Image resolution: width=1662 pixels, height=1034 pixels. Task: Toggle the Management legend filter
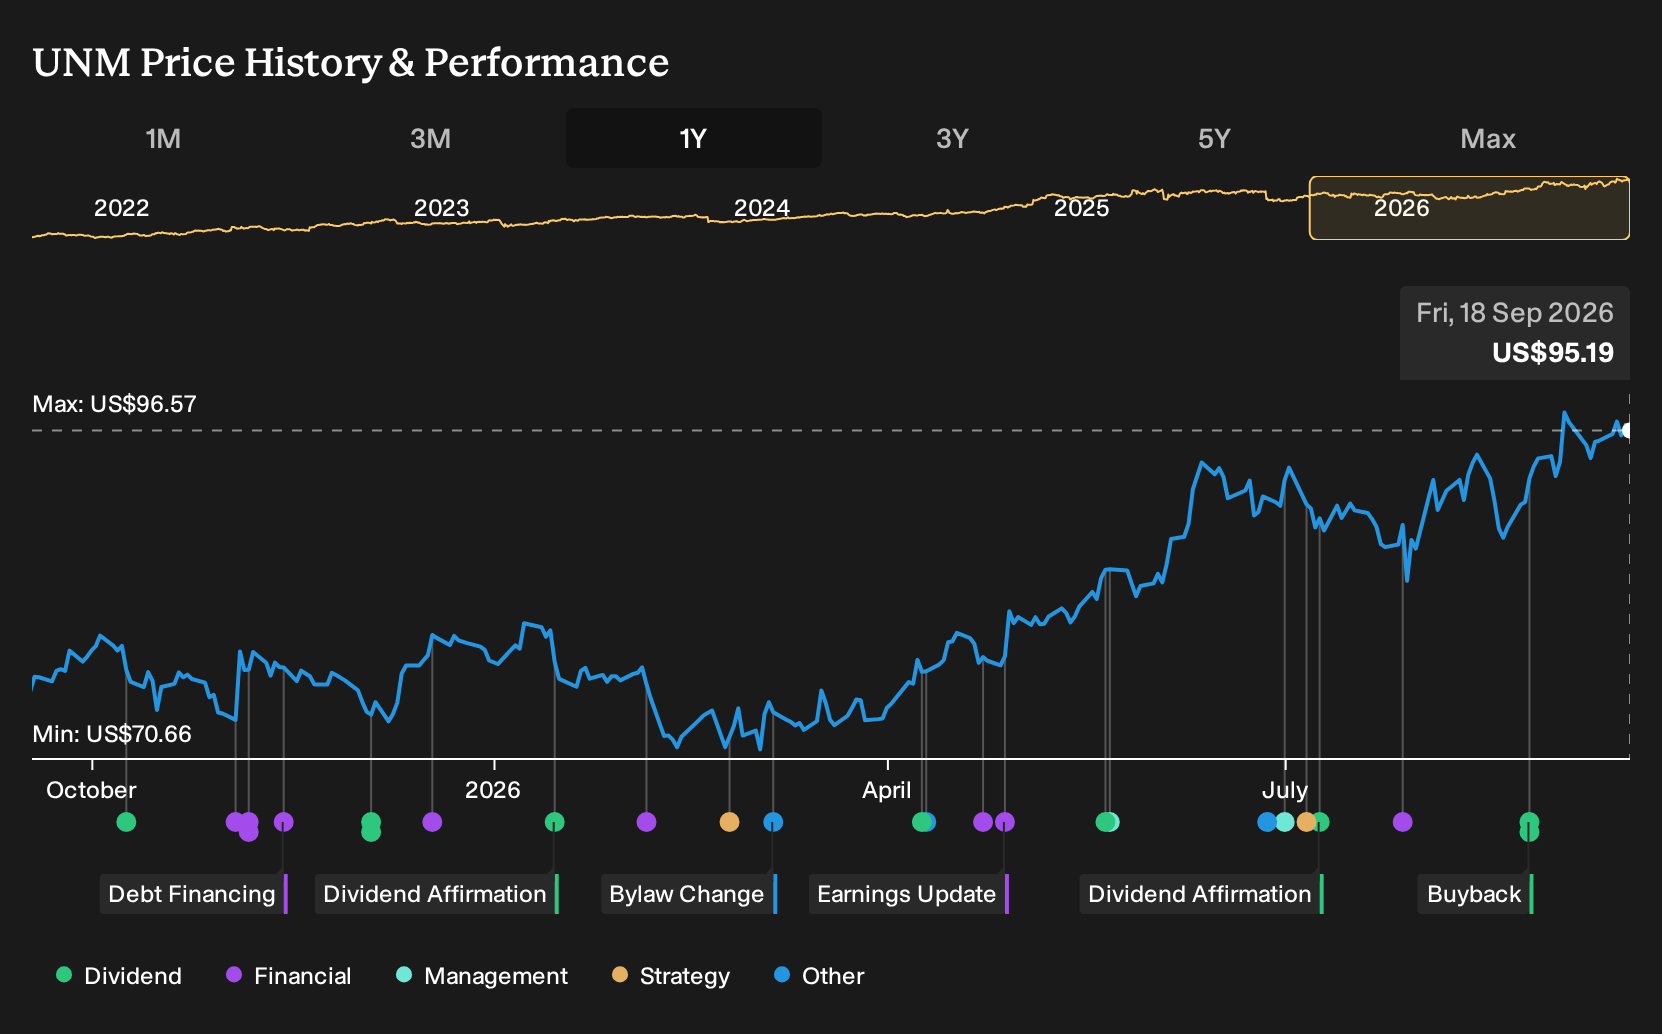click(482, 976)
